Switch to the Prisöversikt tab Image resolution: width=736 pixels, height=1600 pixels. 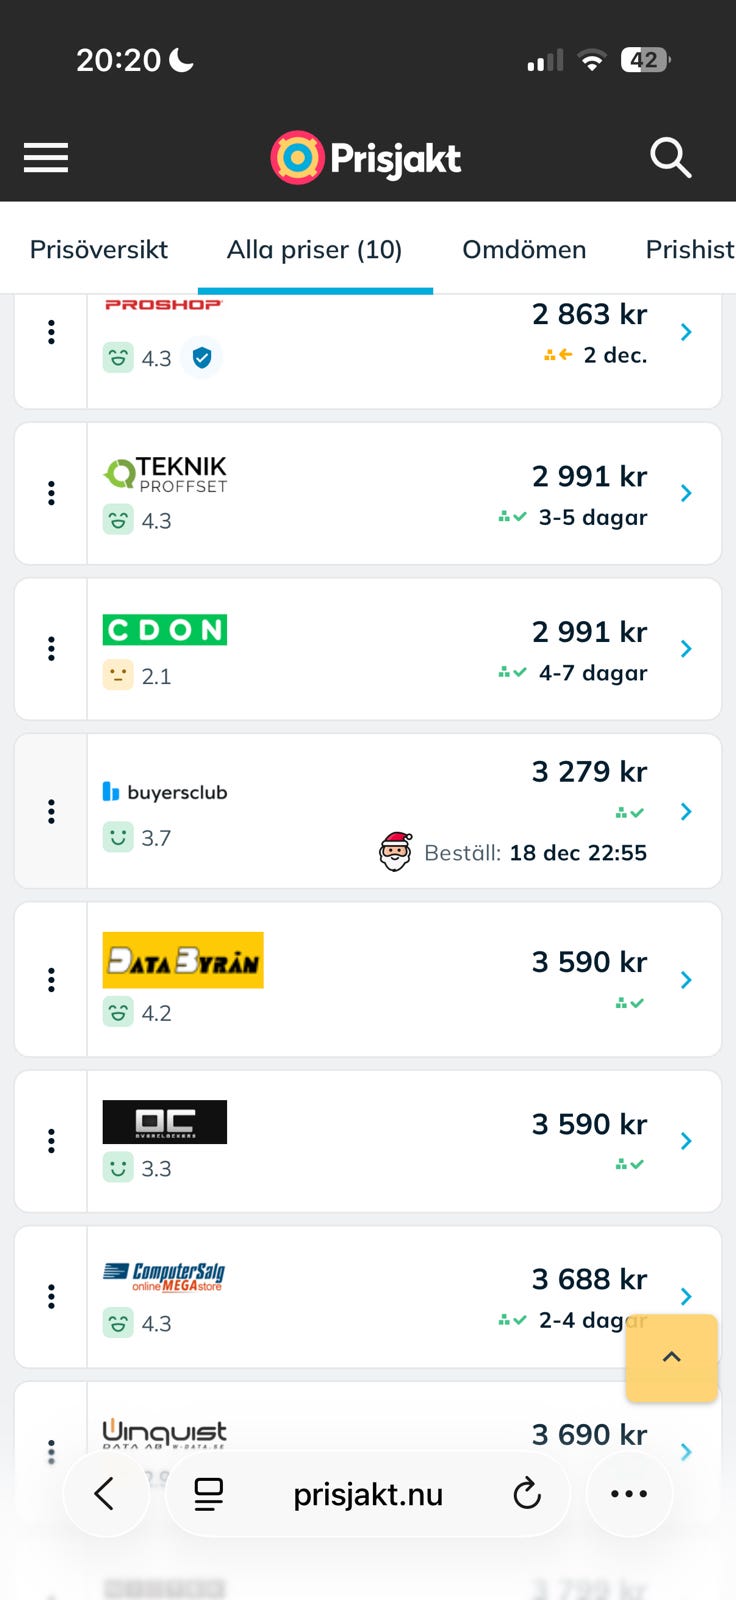tap(99, 249)
